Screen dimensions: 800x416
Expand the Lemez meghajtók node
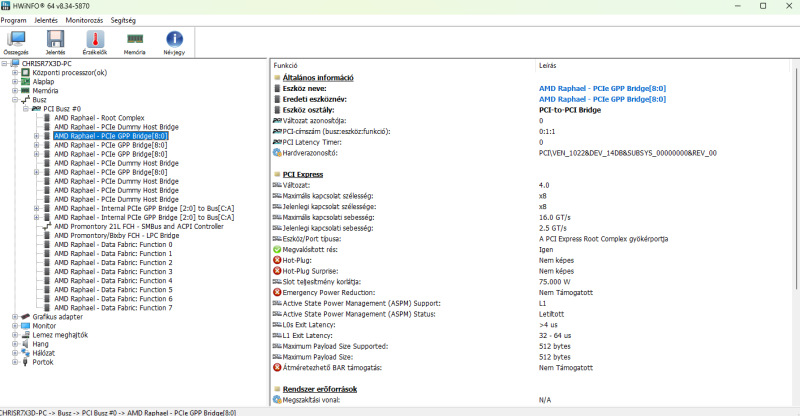15,335
